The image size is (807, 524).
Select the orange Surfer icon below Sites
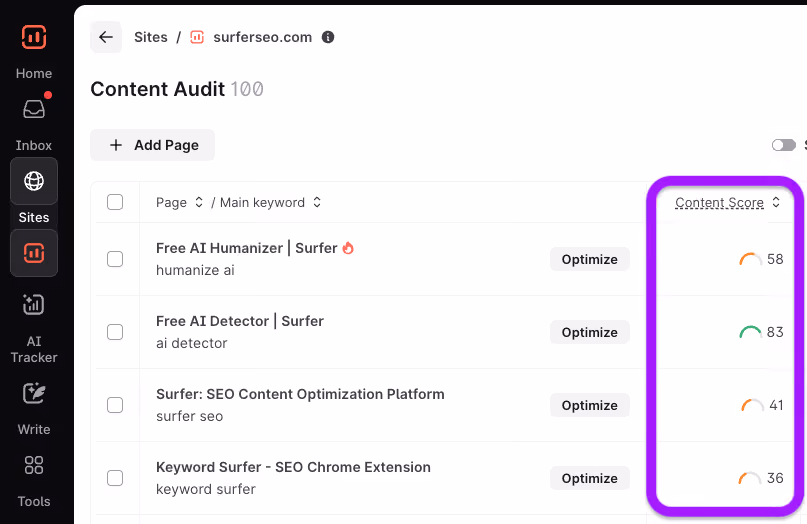point(34,253)
